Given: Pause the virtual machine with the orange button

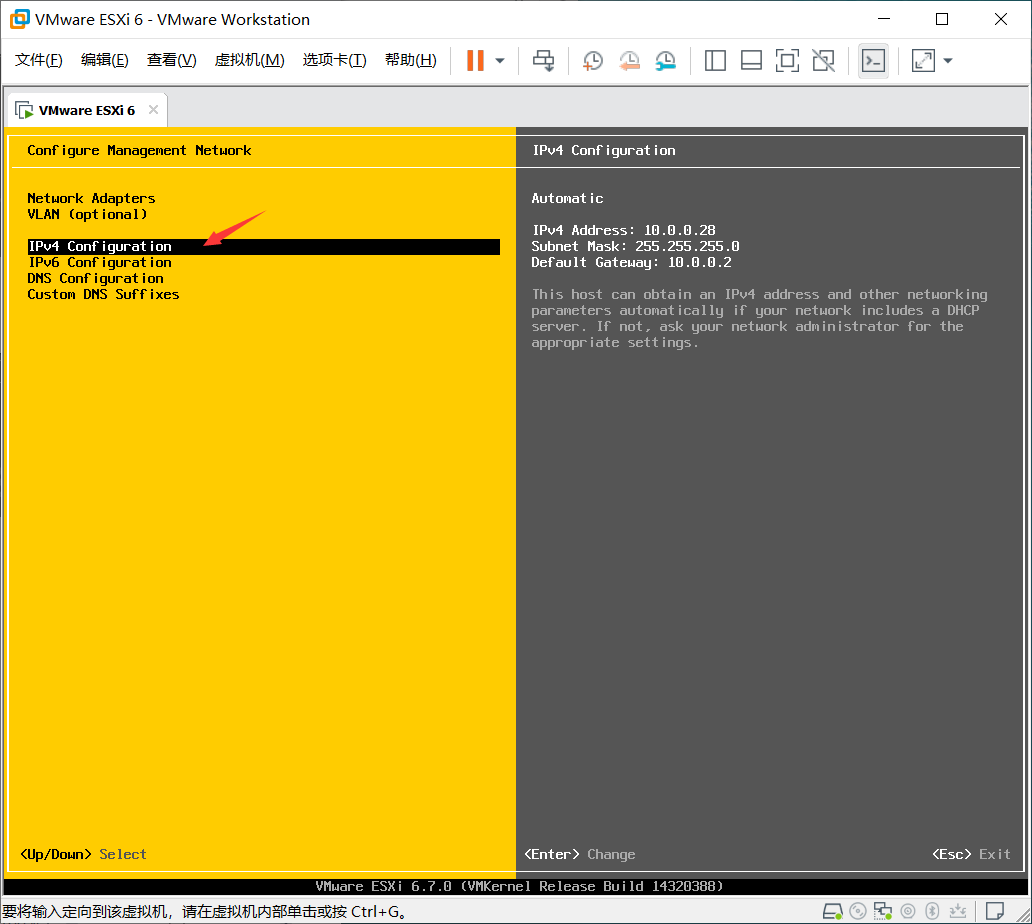Looking at the screenshot, I should [x=475, y=61].
